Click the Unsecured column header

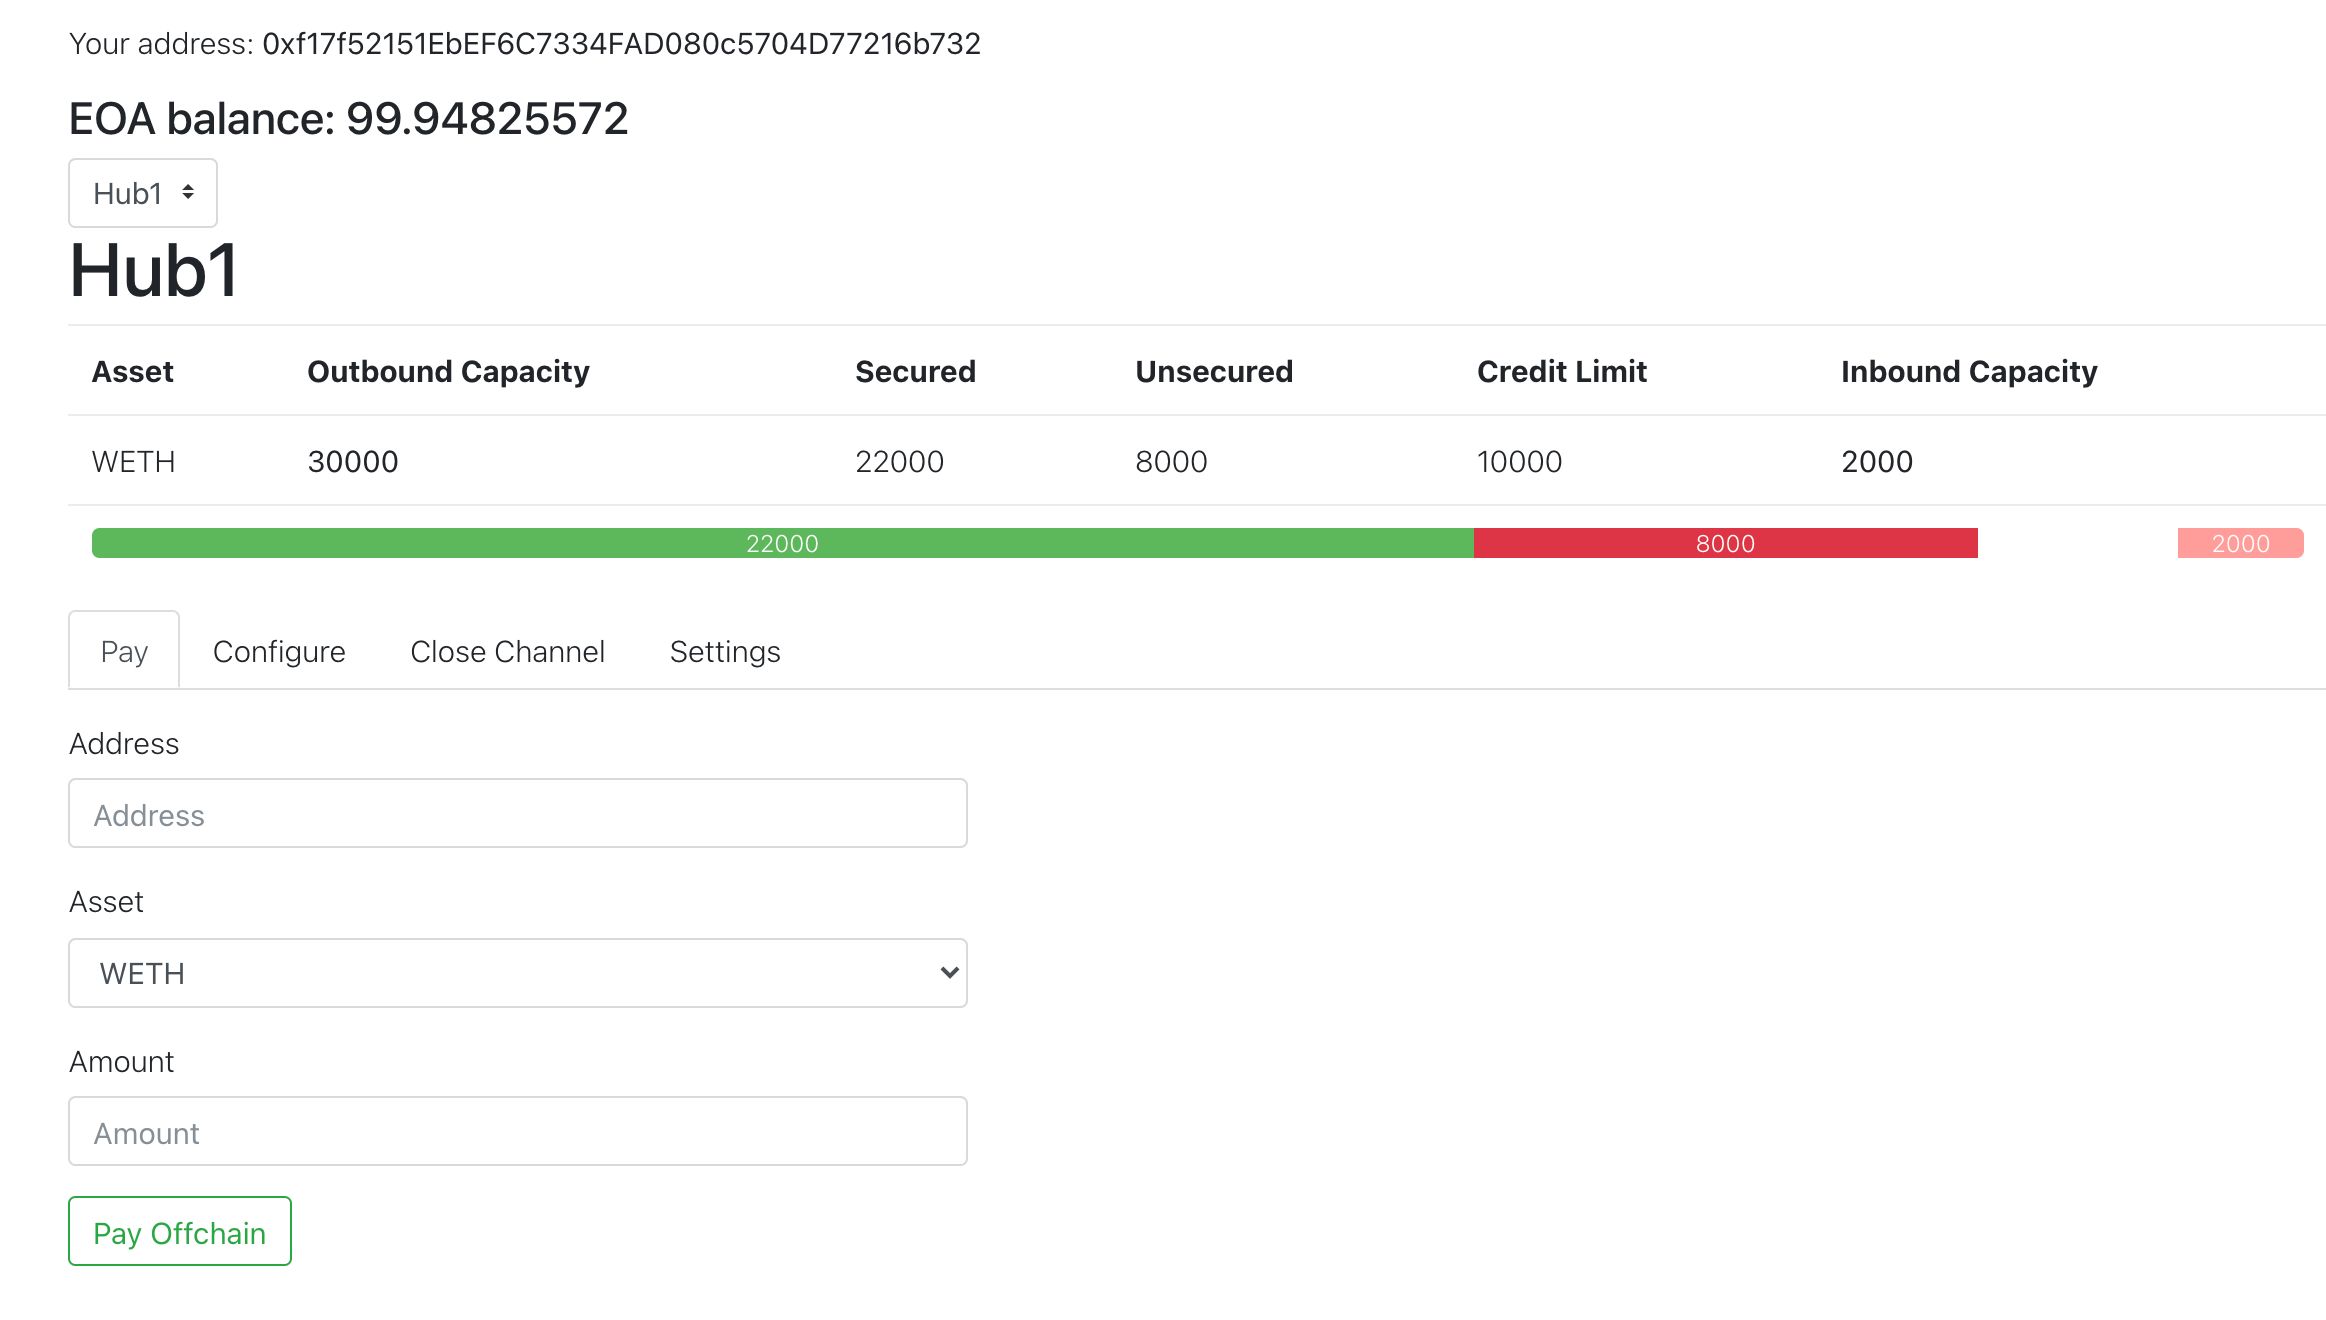(x=1214, y=371)
